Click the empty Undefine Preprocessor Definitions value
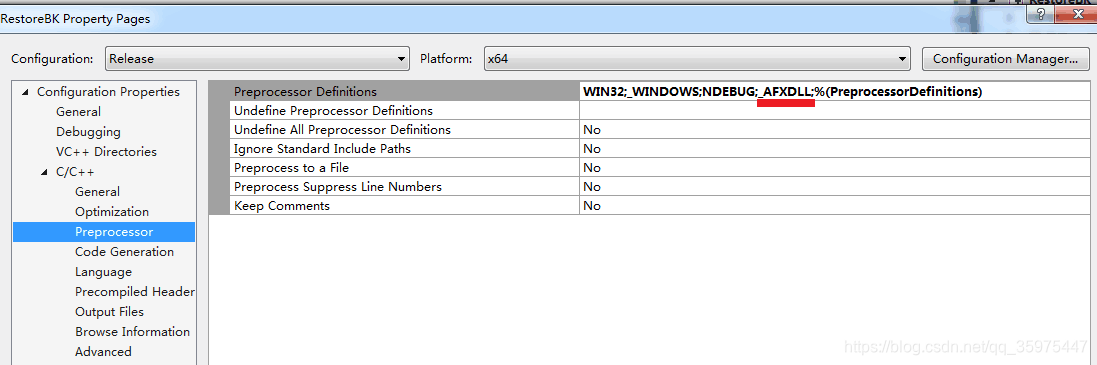The height and width of the screenshot is (365, 1097). (835, 110)
